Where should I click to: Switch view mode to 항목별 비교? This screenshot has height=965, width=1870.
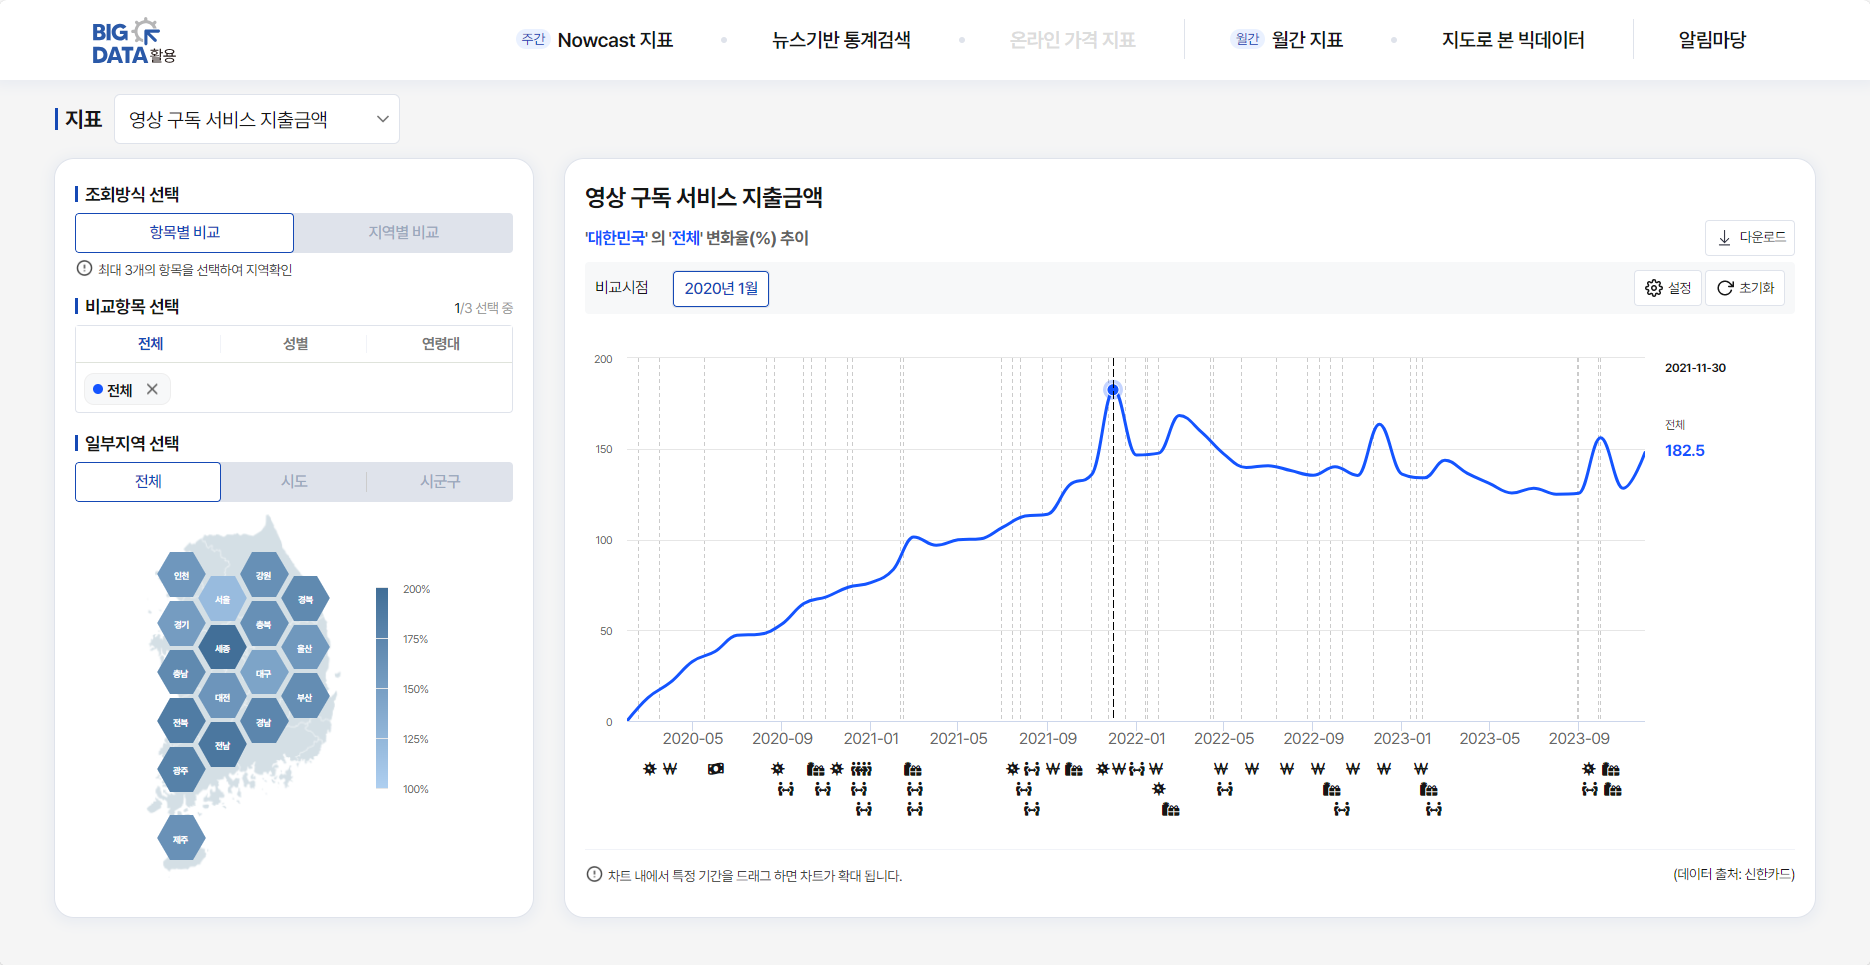tap(184, 232)
